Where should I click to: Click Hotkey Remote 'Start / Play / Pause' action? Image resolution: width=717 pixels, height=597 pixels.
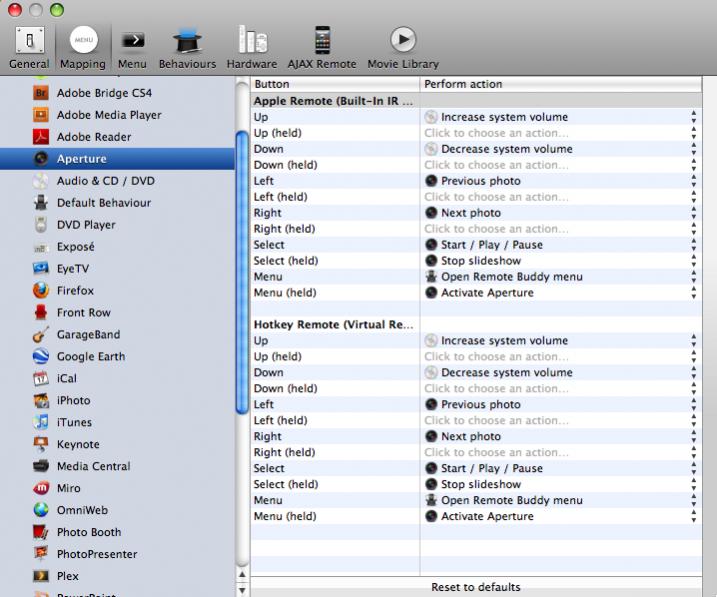click(x=484, y=469)
